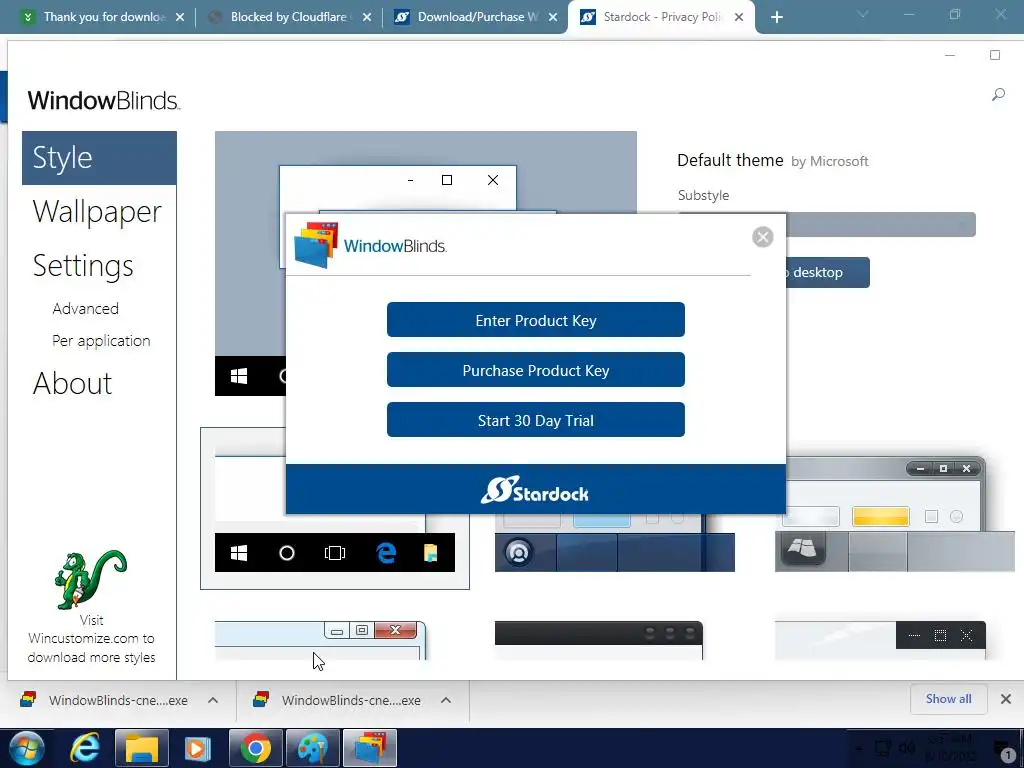
Task: Click Purchase Product Key button
Action: [x=536, y=370]
